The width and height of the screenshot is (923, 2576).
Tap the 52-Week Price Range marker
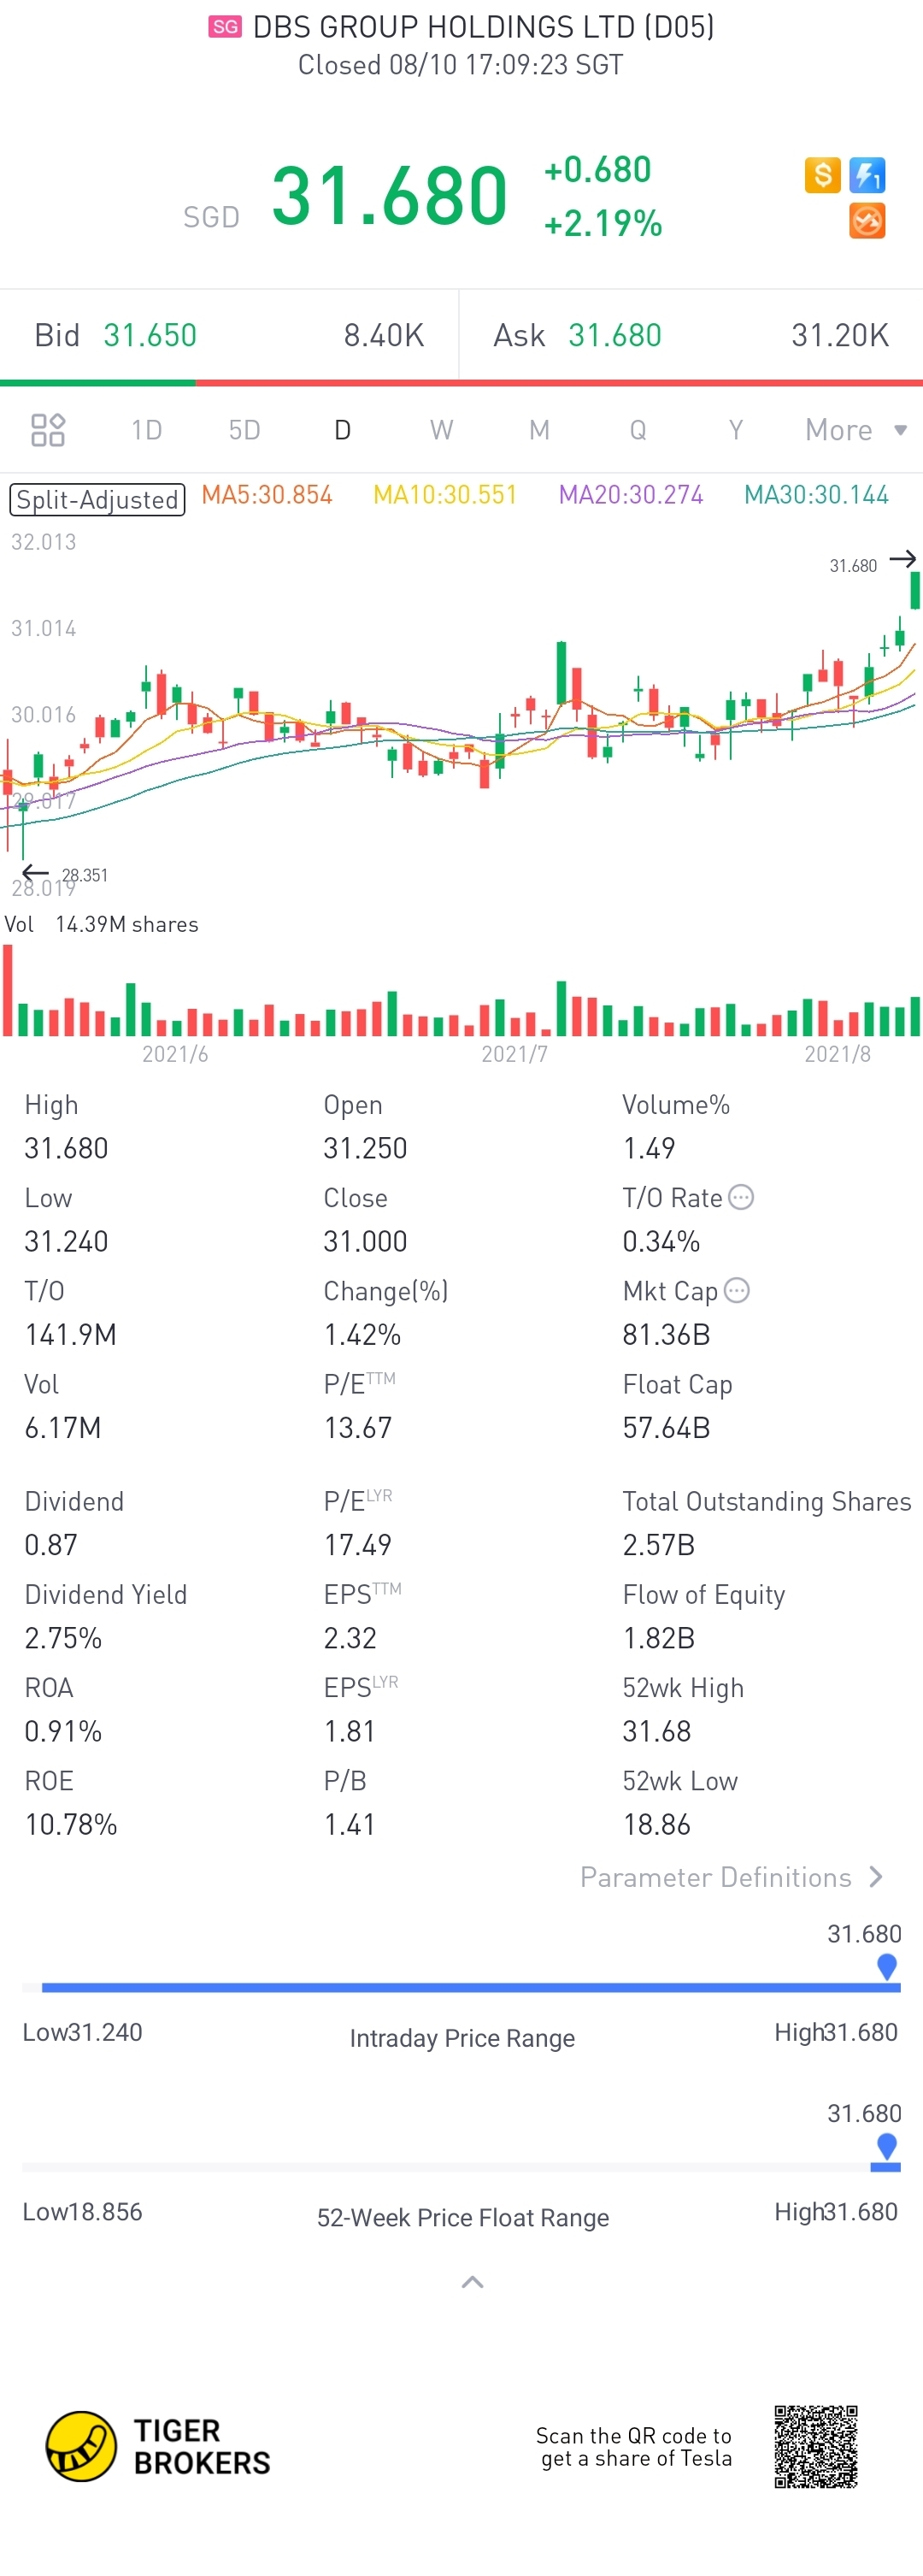(886, 2145)
